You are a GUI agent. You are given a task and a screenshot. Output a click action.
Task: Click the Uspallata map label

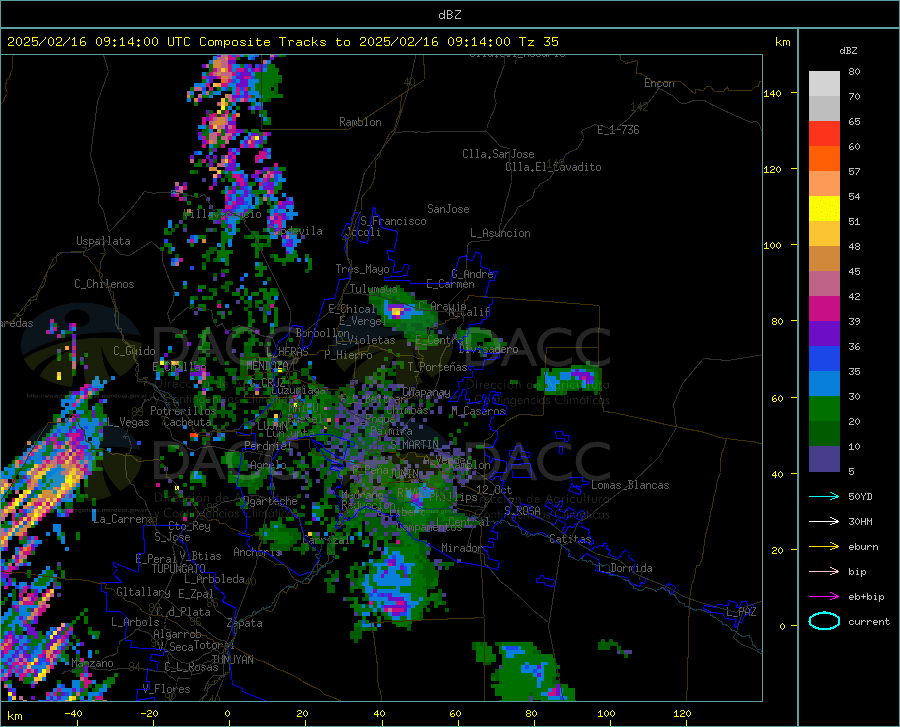[103, 241]
